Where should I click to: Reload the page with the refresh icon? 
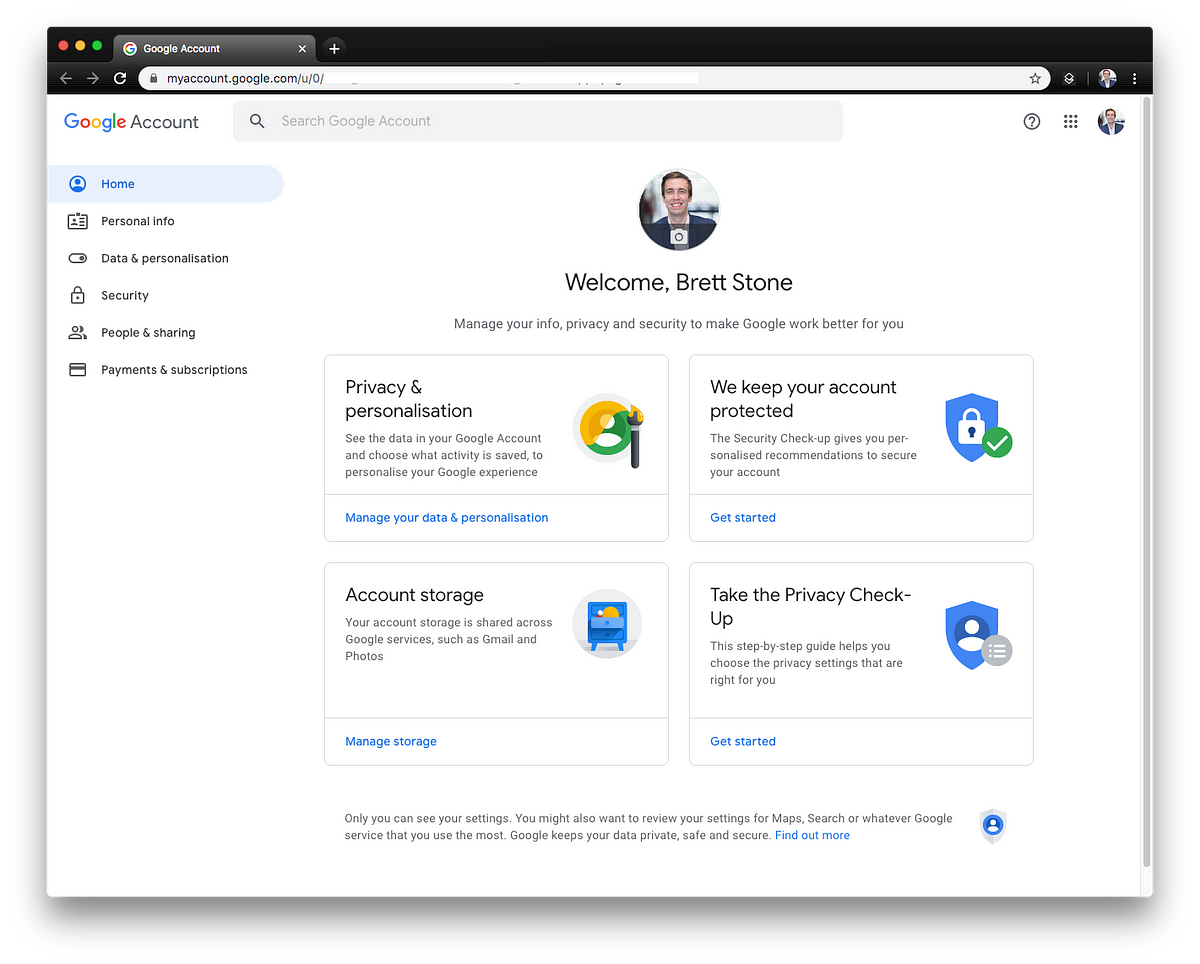pyautogui.click(x=120, y=78)
